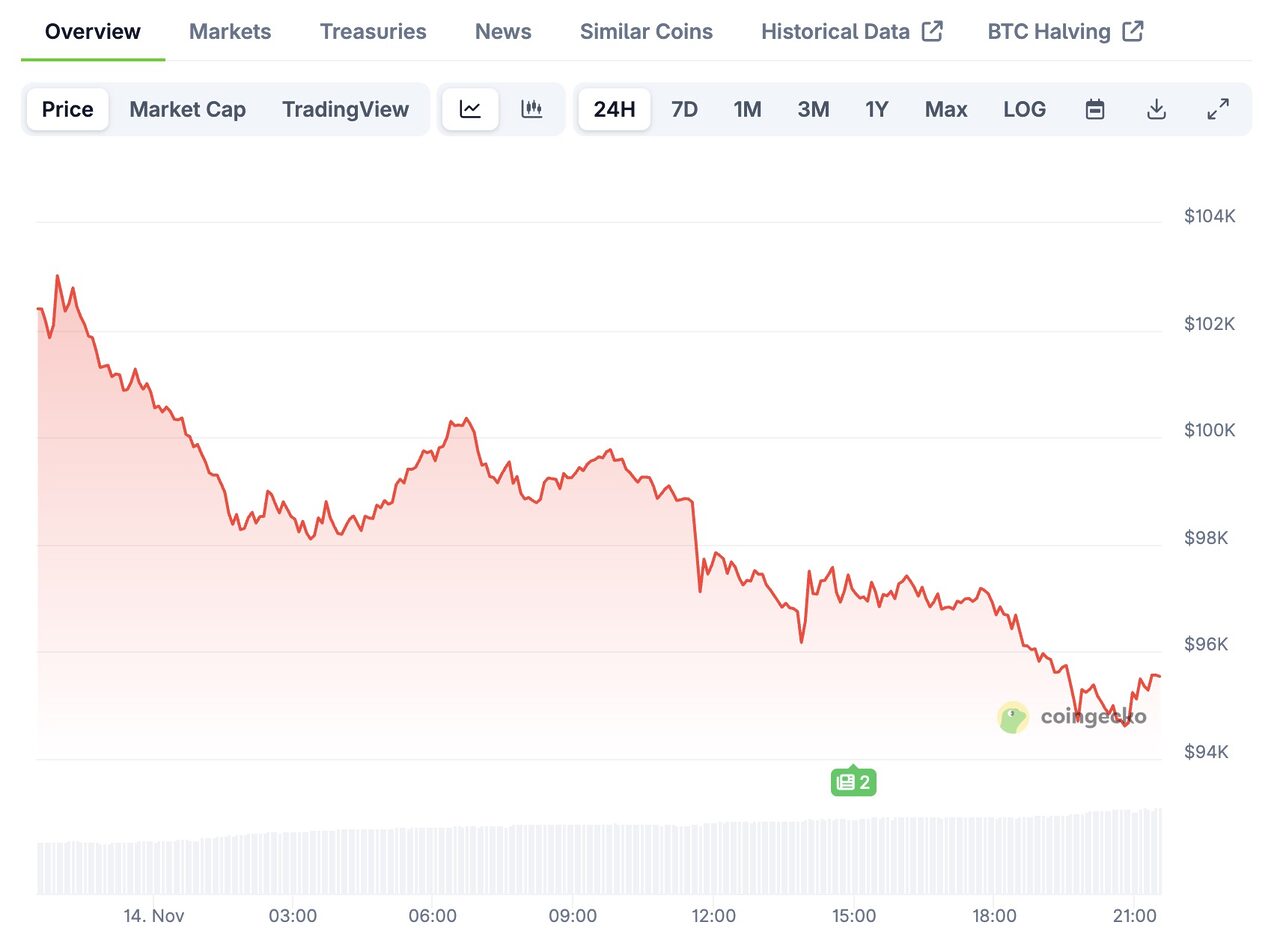Select the 3M range option
1280x952 pixels.
pyautogui.click(x=813, y=109)
